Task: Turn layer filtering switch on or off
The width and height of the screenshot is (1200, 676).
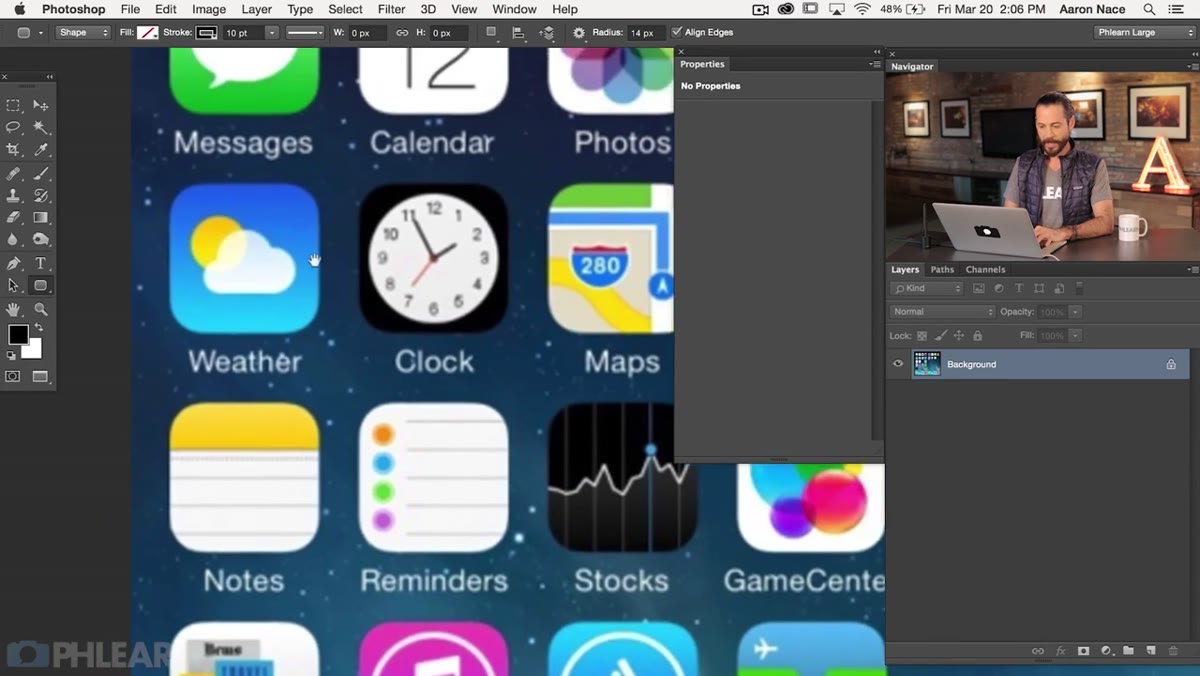Action: coord(1079,288)
